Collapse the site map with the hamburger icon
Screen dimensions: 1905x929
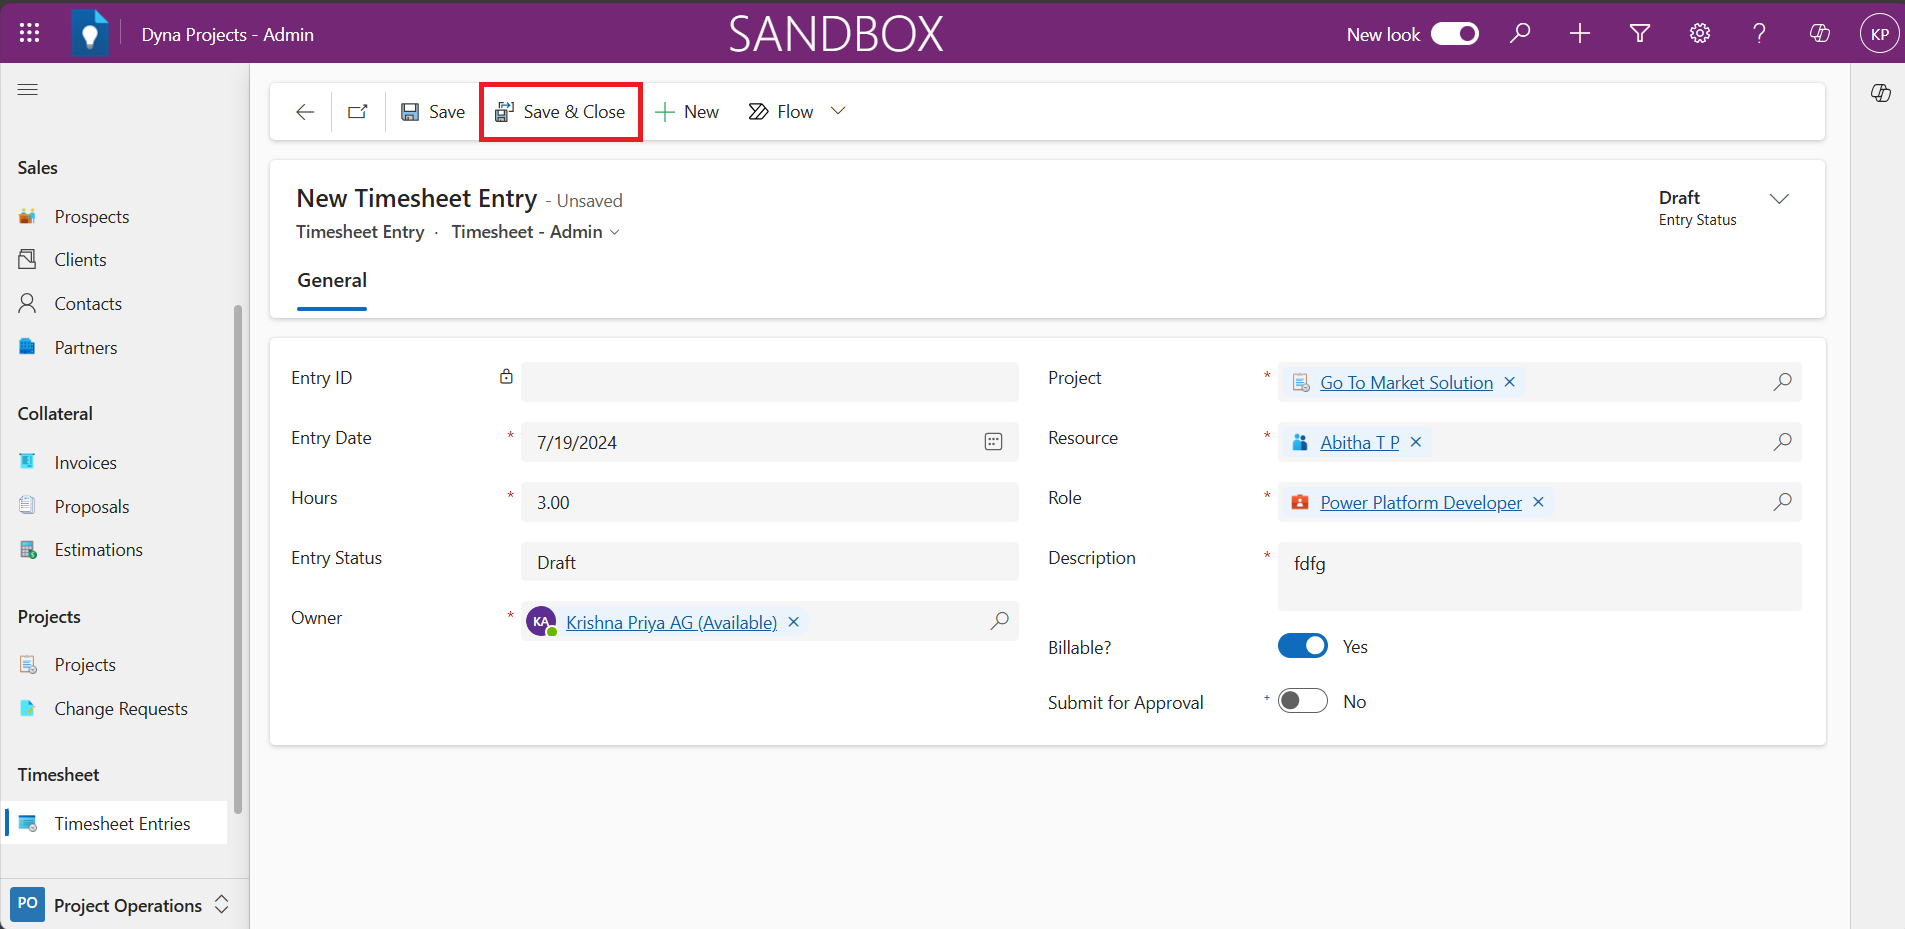(x=28, y=90)
